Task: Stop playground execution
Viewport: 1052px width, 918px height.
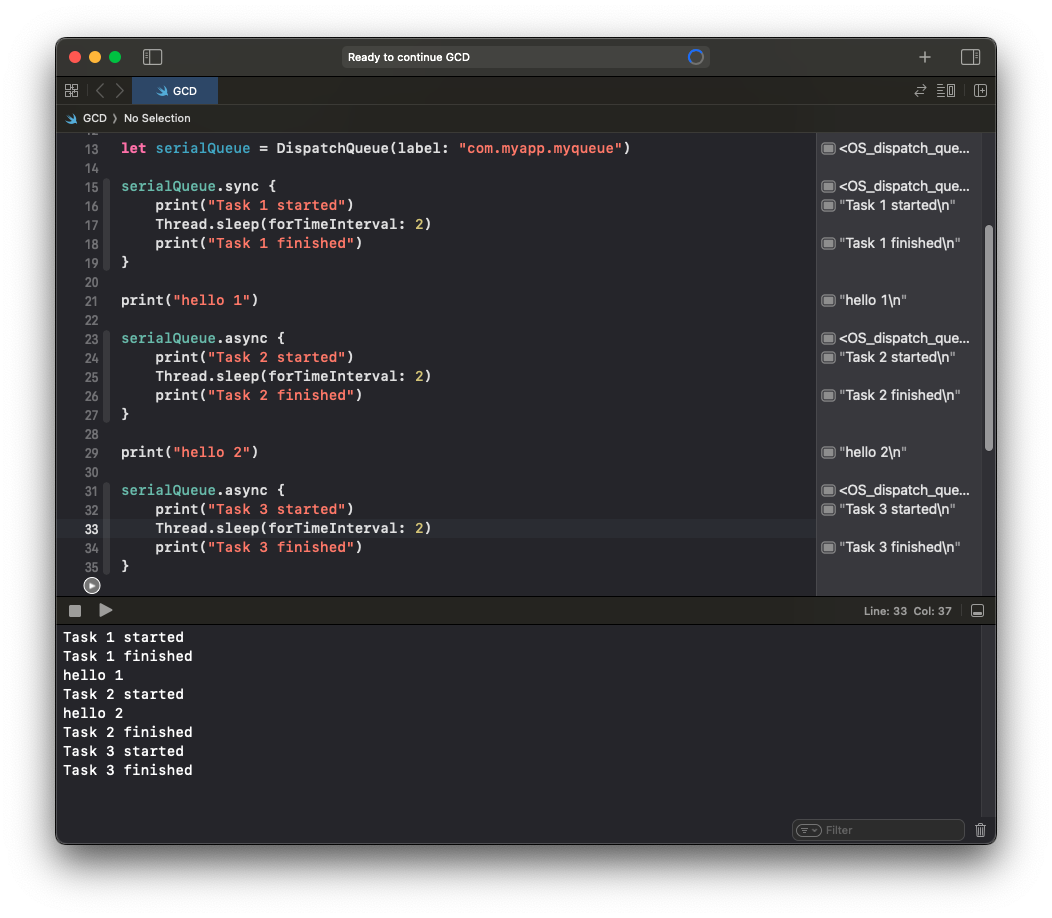Action: 75,611
